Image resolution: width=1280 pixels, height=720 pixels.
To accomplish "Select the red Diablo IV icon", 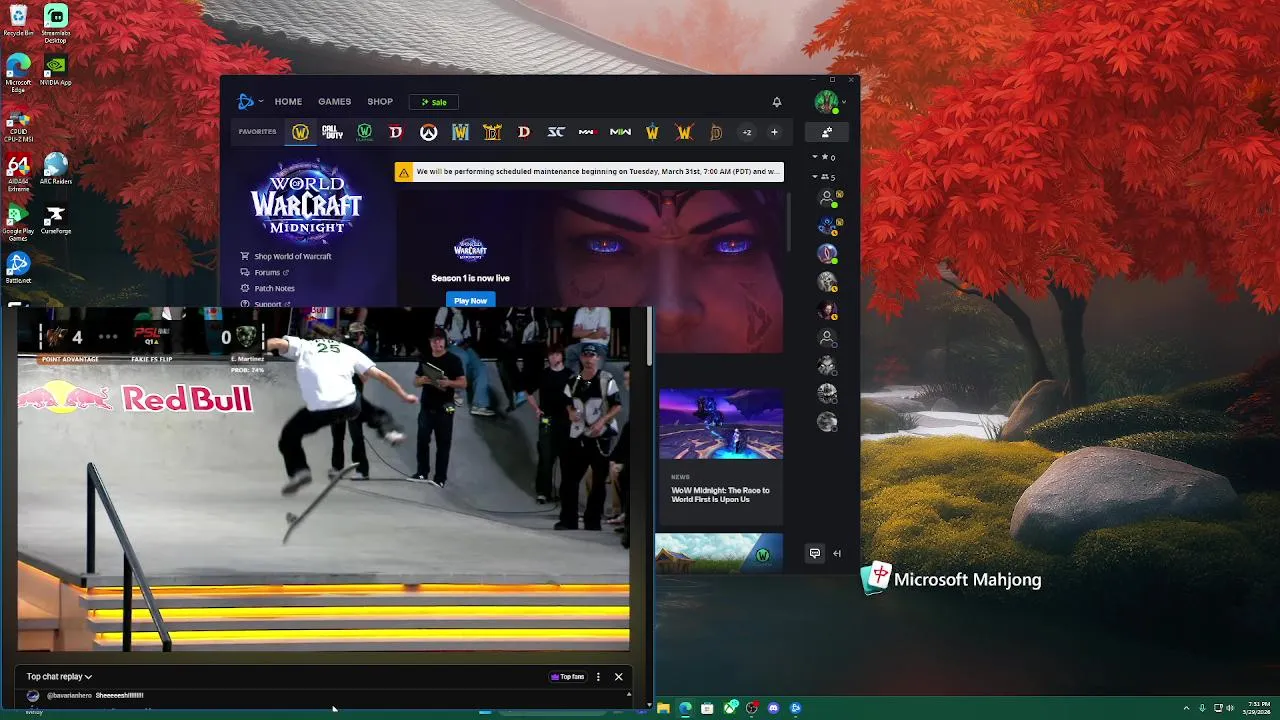I will coord(396,132).
